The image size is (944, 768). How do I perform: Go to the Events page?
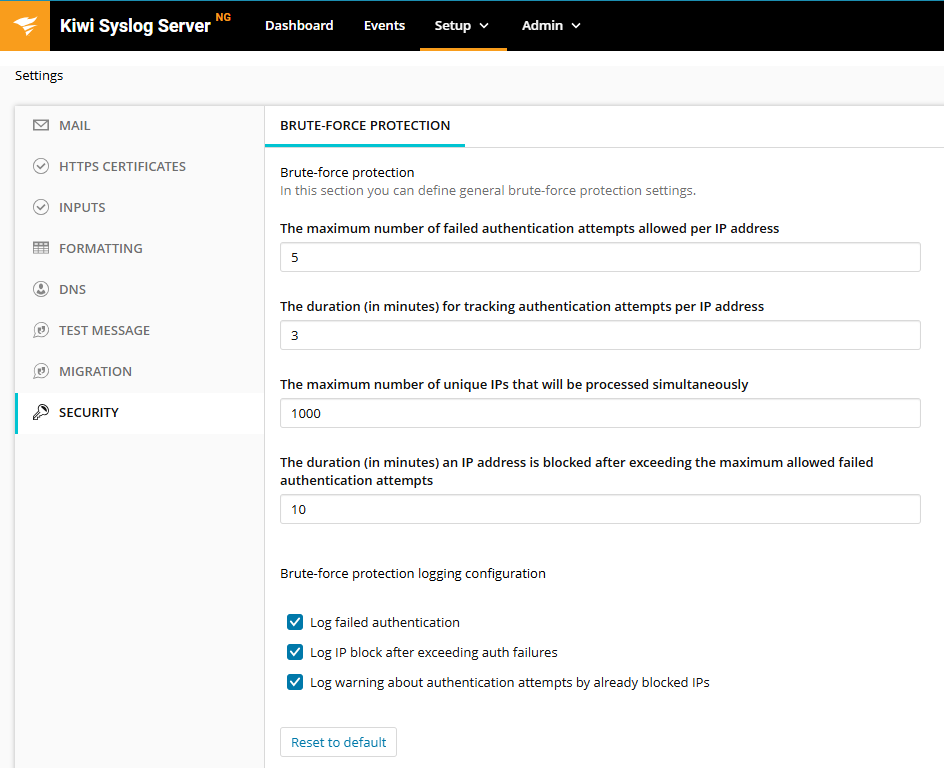384,25
